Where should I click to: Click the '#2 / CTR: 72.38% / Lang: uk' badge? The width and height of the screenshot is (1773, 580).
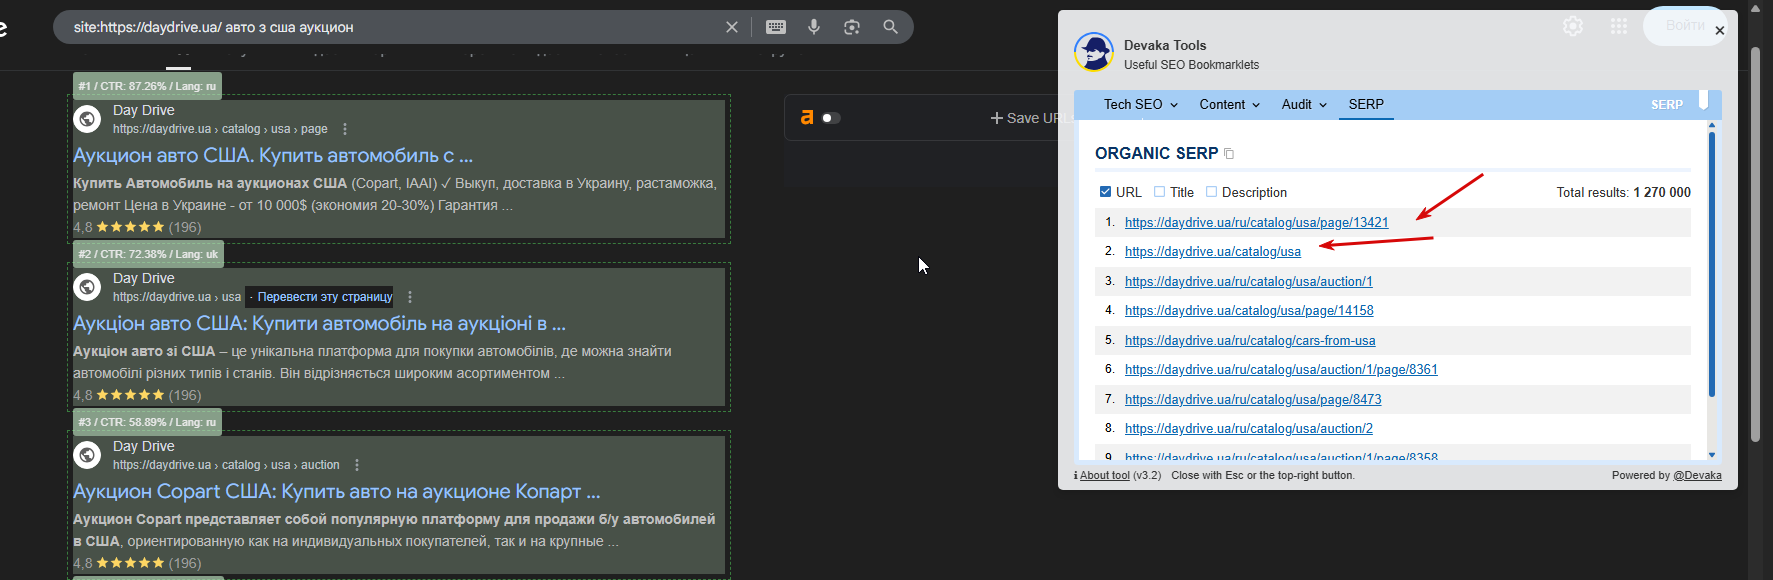click(x=148, y=254)
